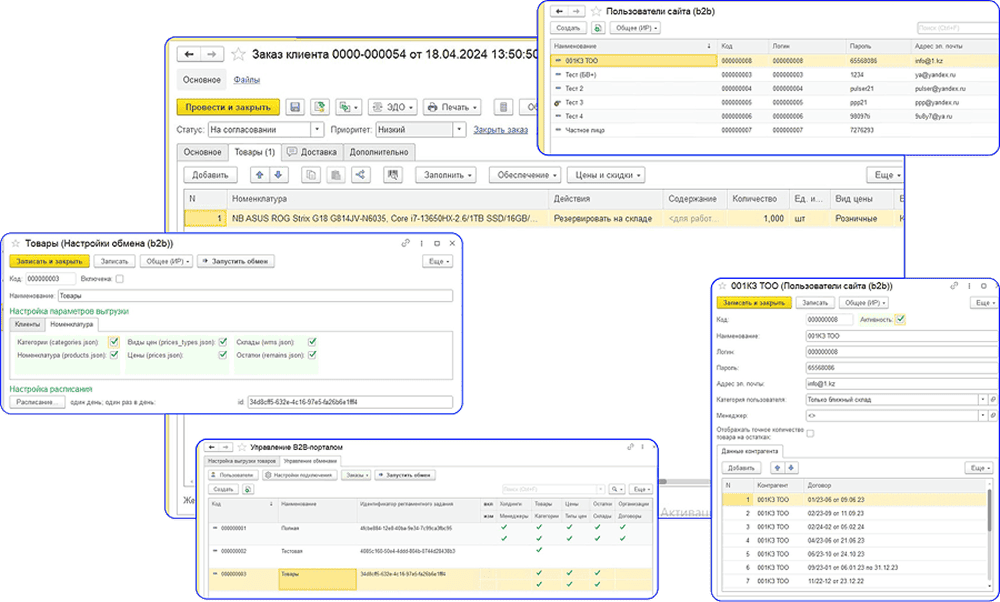Copy the link to the Товары exchange settings window
1000x602 pixels.
[406, 243]
